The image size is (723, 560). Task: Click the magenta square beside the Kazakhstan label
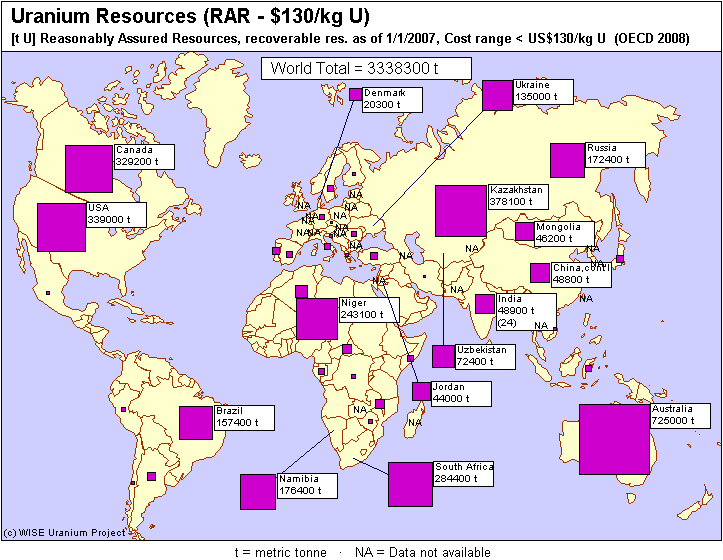click(461, 211)
